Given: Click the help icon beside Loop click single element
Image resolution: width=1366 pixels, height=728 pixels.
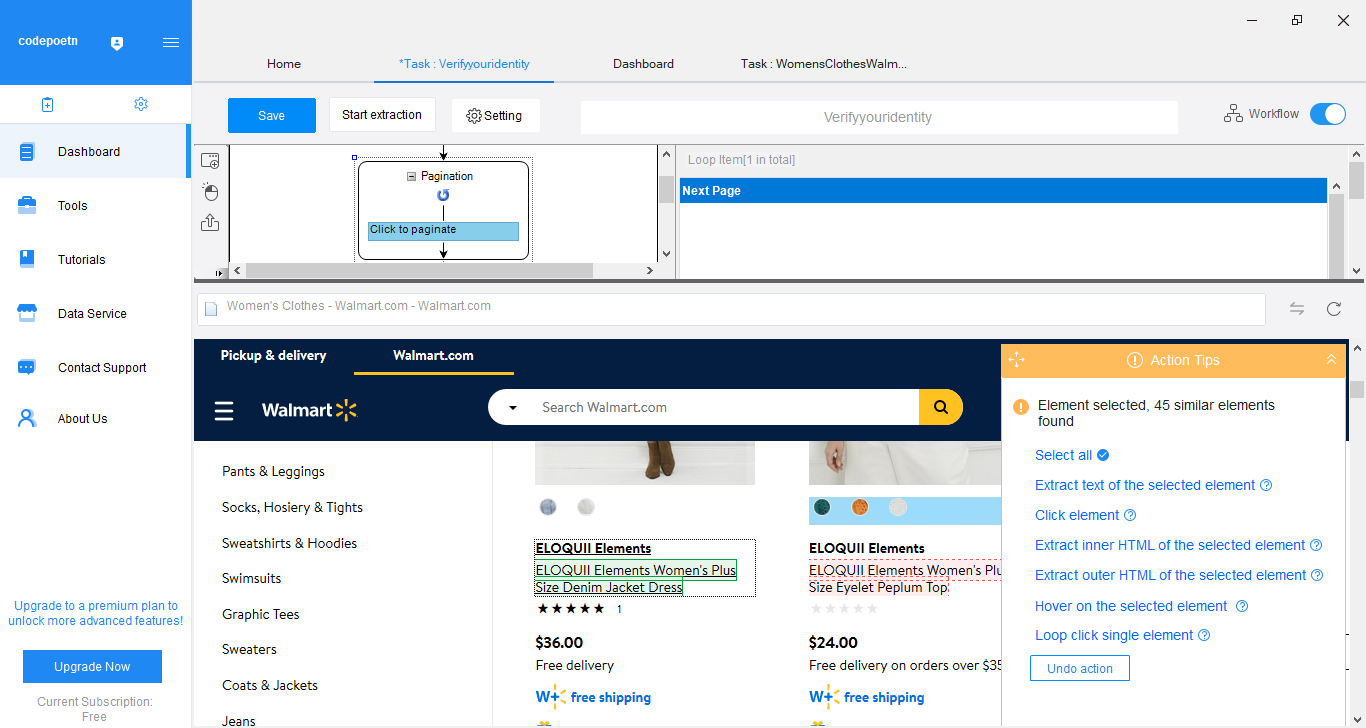Looking at the screenshot, I should (1204, 635).
